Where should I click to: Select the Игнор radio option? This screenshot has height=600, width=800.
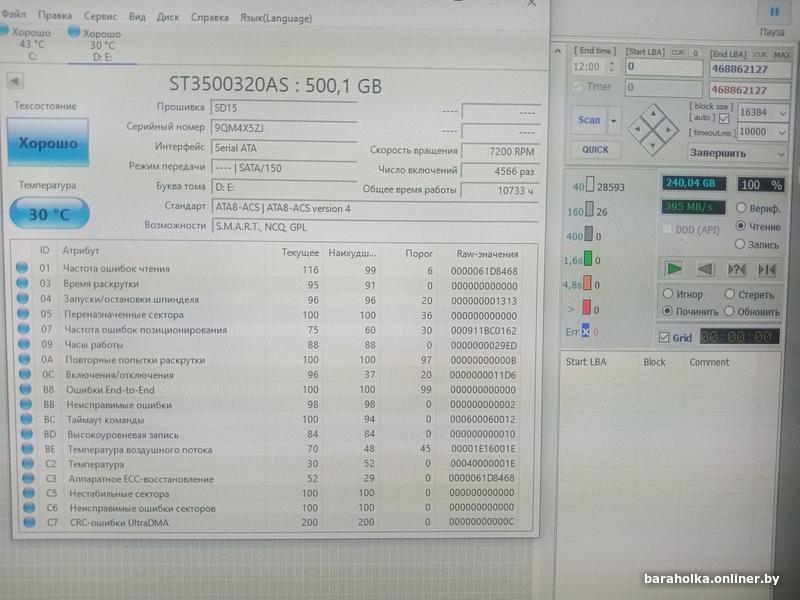pyautogui.click(x=668, y=294)
